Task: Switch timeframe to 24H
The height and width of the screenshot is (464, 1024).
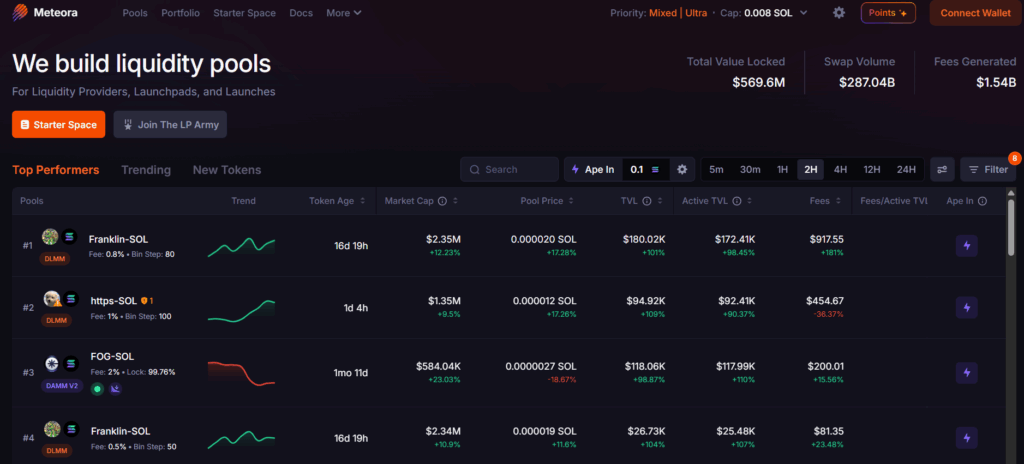Action: pyautogui.click(x=906, y=170)
